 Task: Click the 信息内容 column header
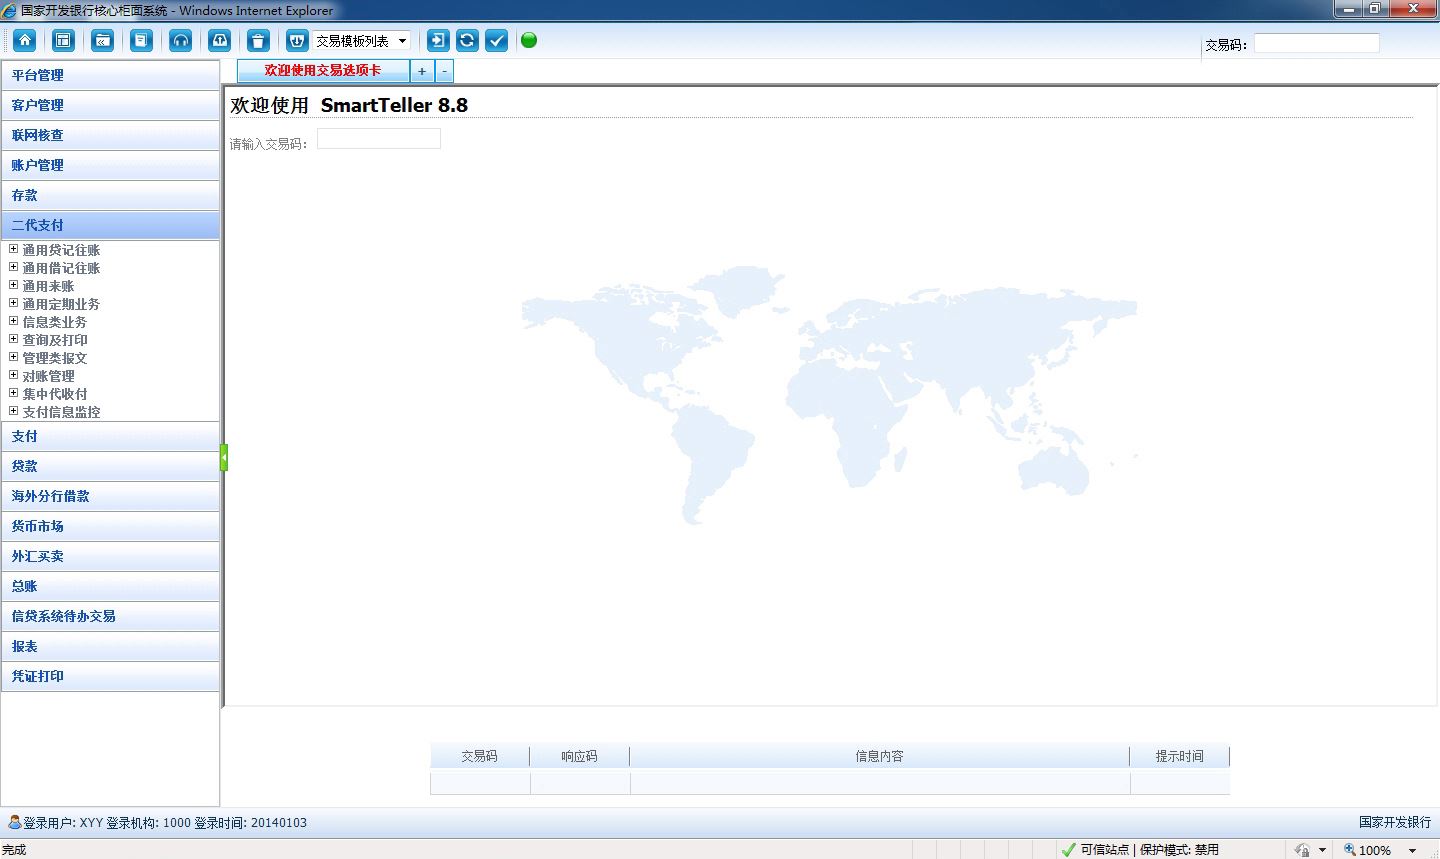[880, 756]
